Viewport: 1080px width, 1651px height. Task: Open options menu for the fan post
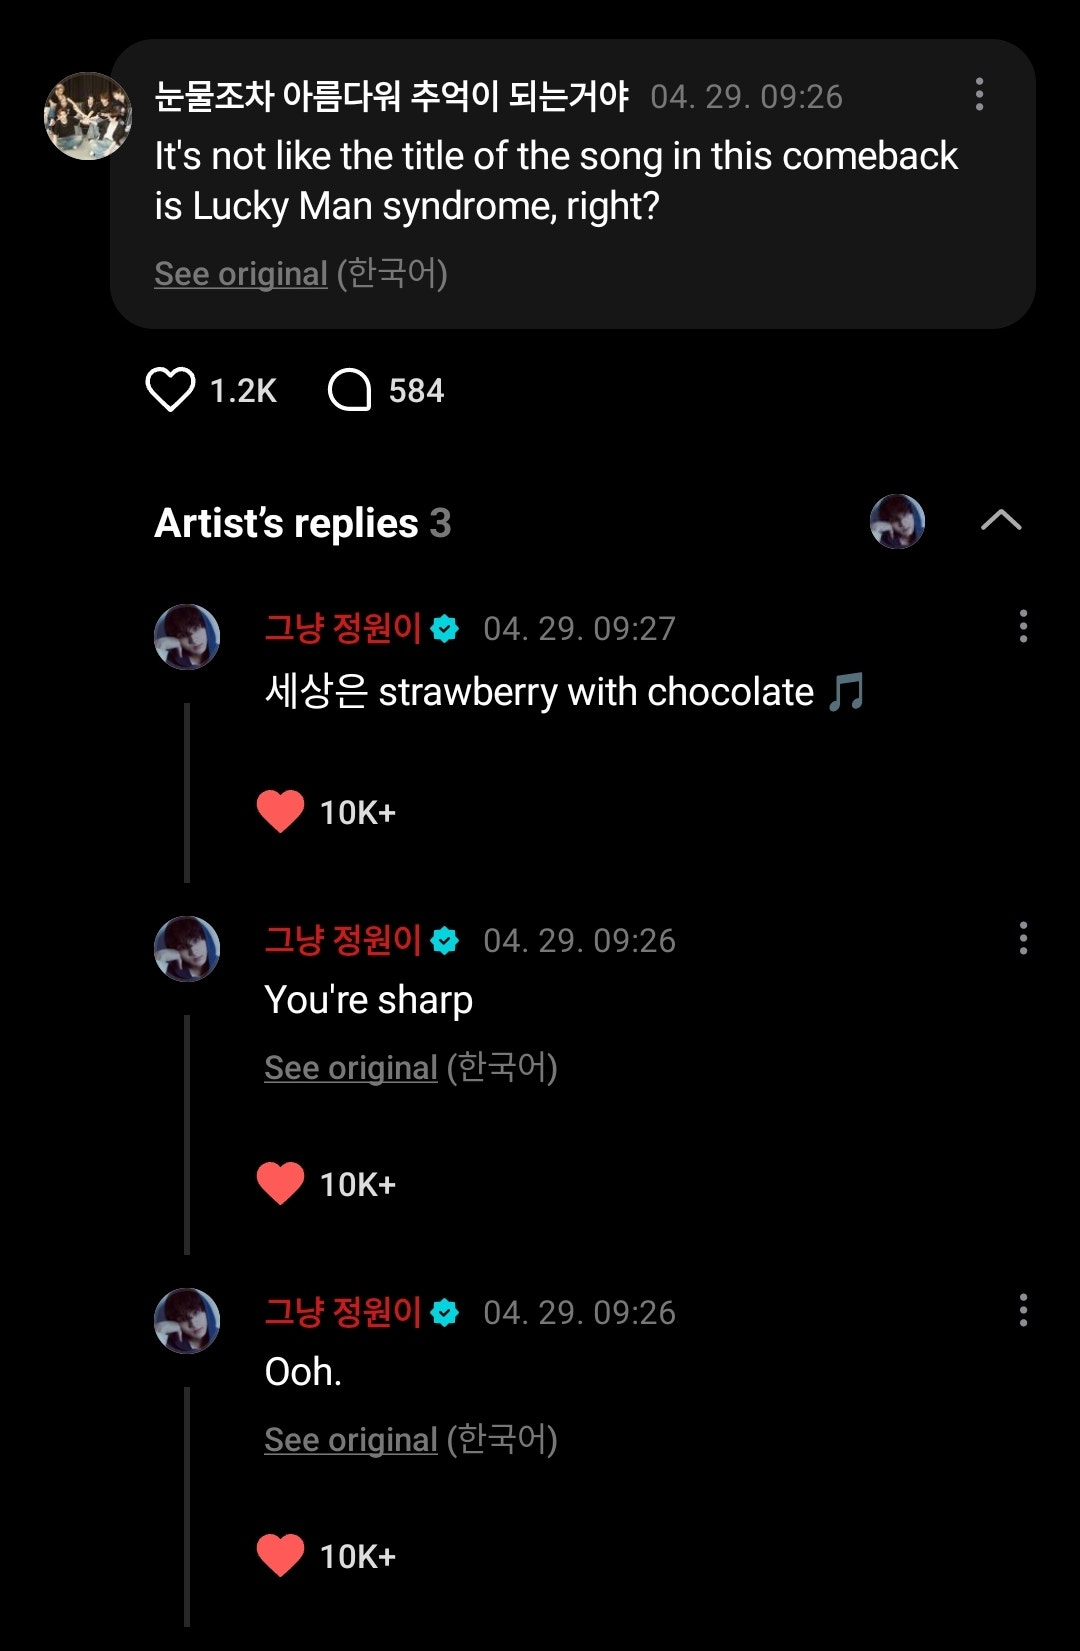[979, 95]
